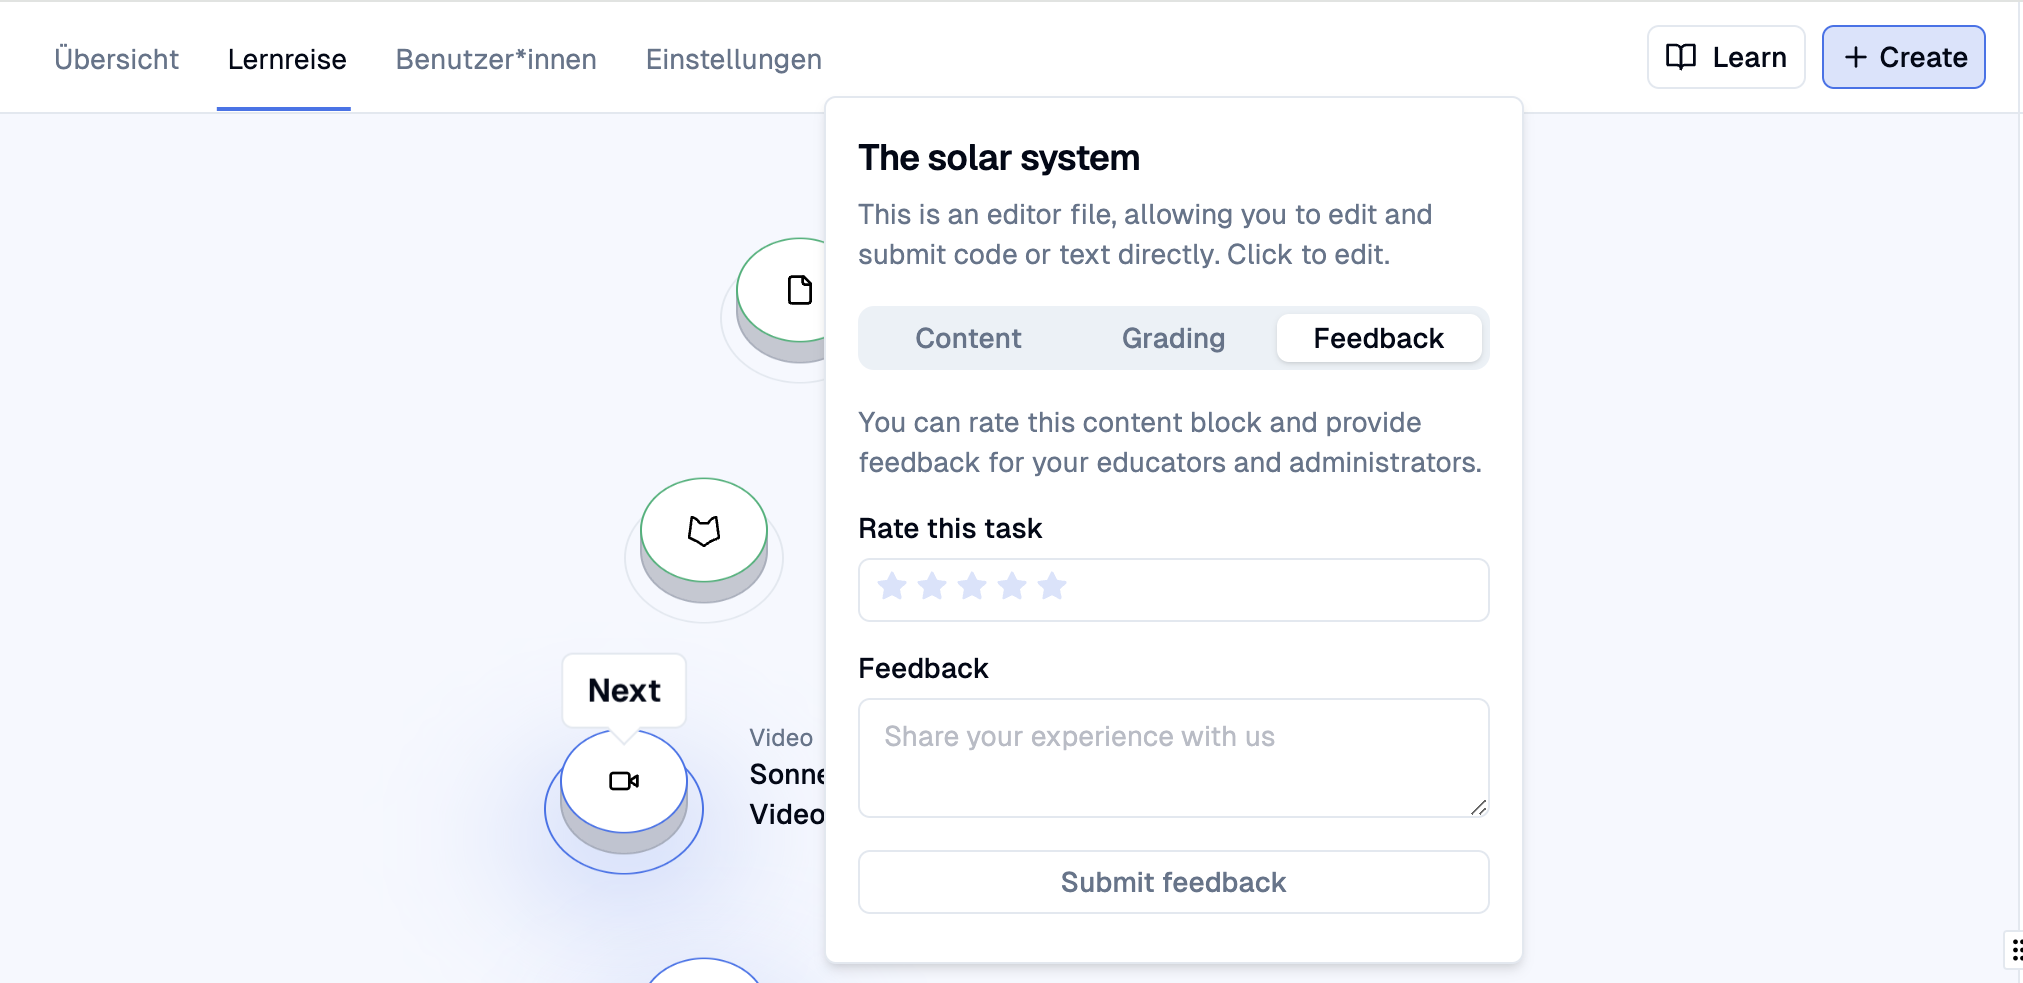Viewport: 2023px width, 983px height.
Task: Click the Next tooltip label
Action: (624, 690)
